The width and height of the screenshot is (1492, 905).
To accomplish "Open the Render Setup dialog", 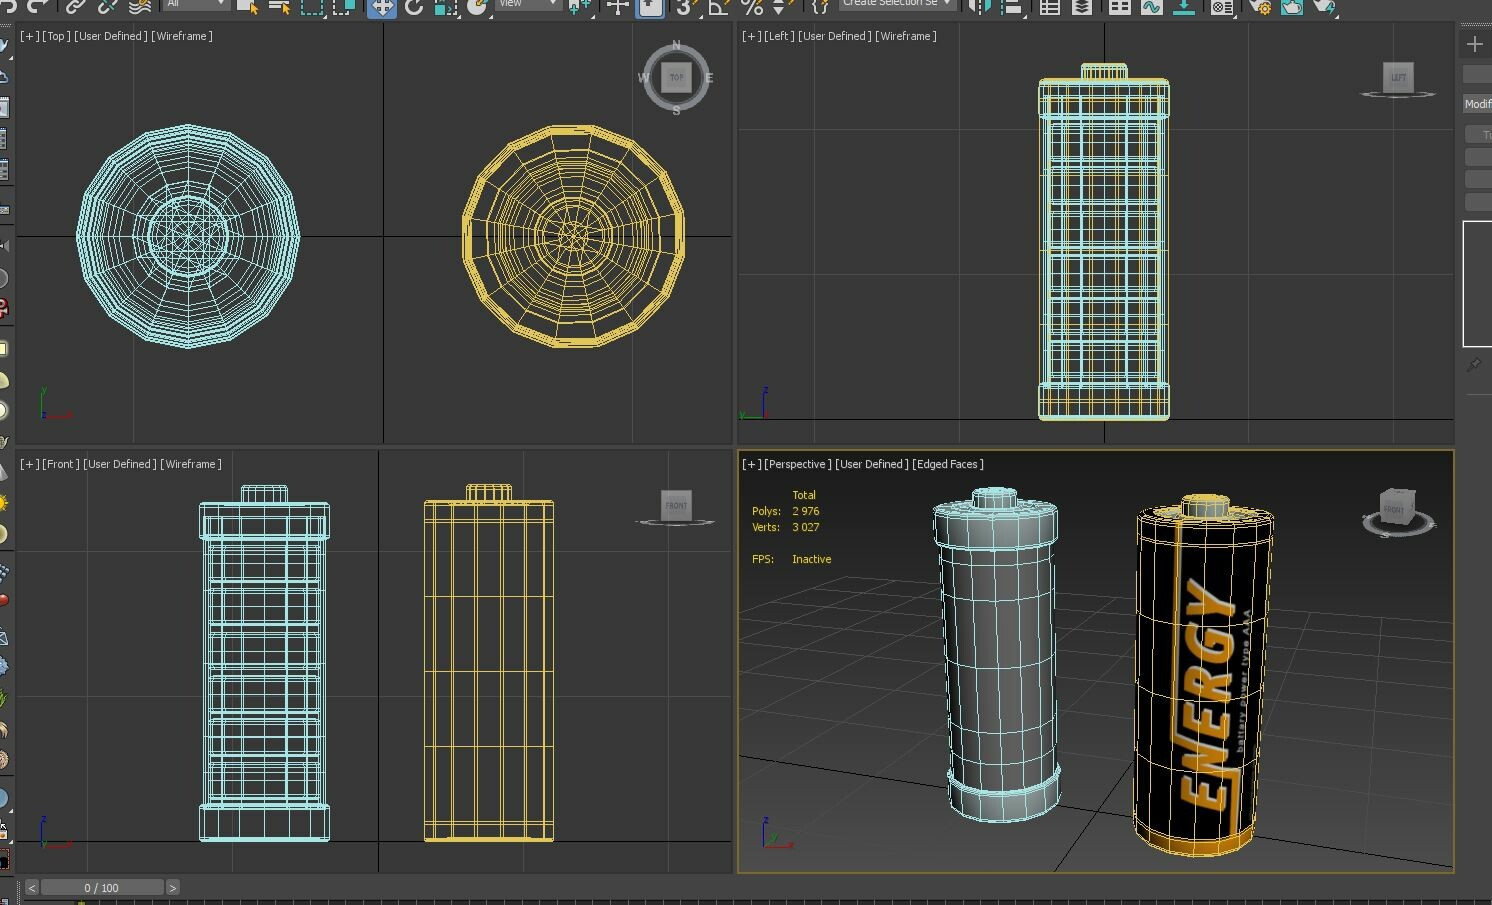I will pos(1260,7).
